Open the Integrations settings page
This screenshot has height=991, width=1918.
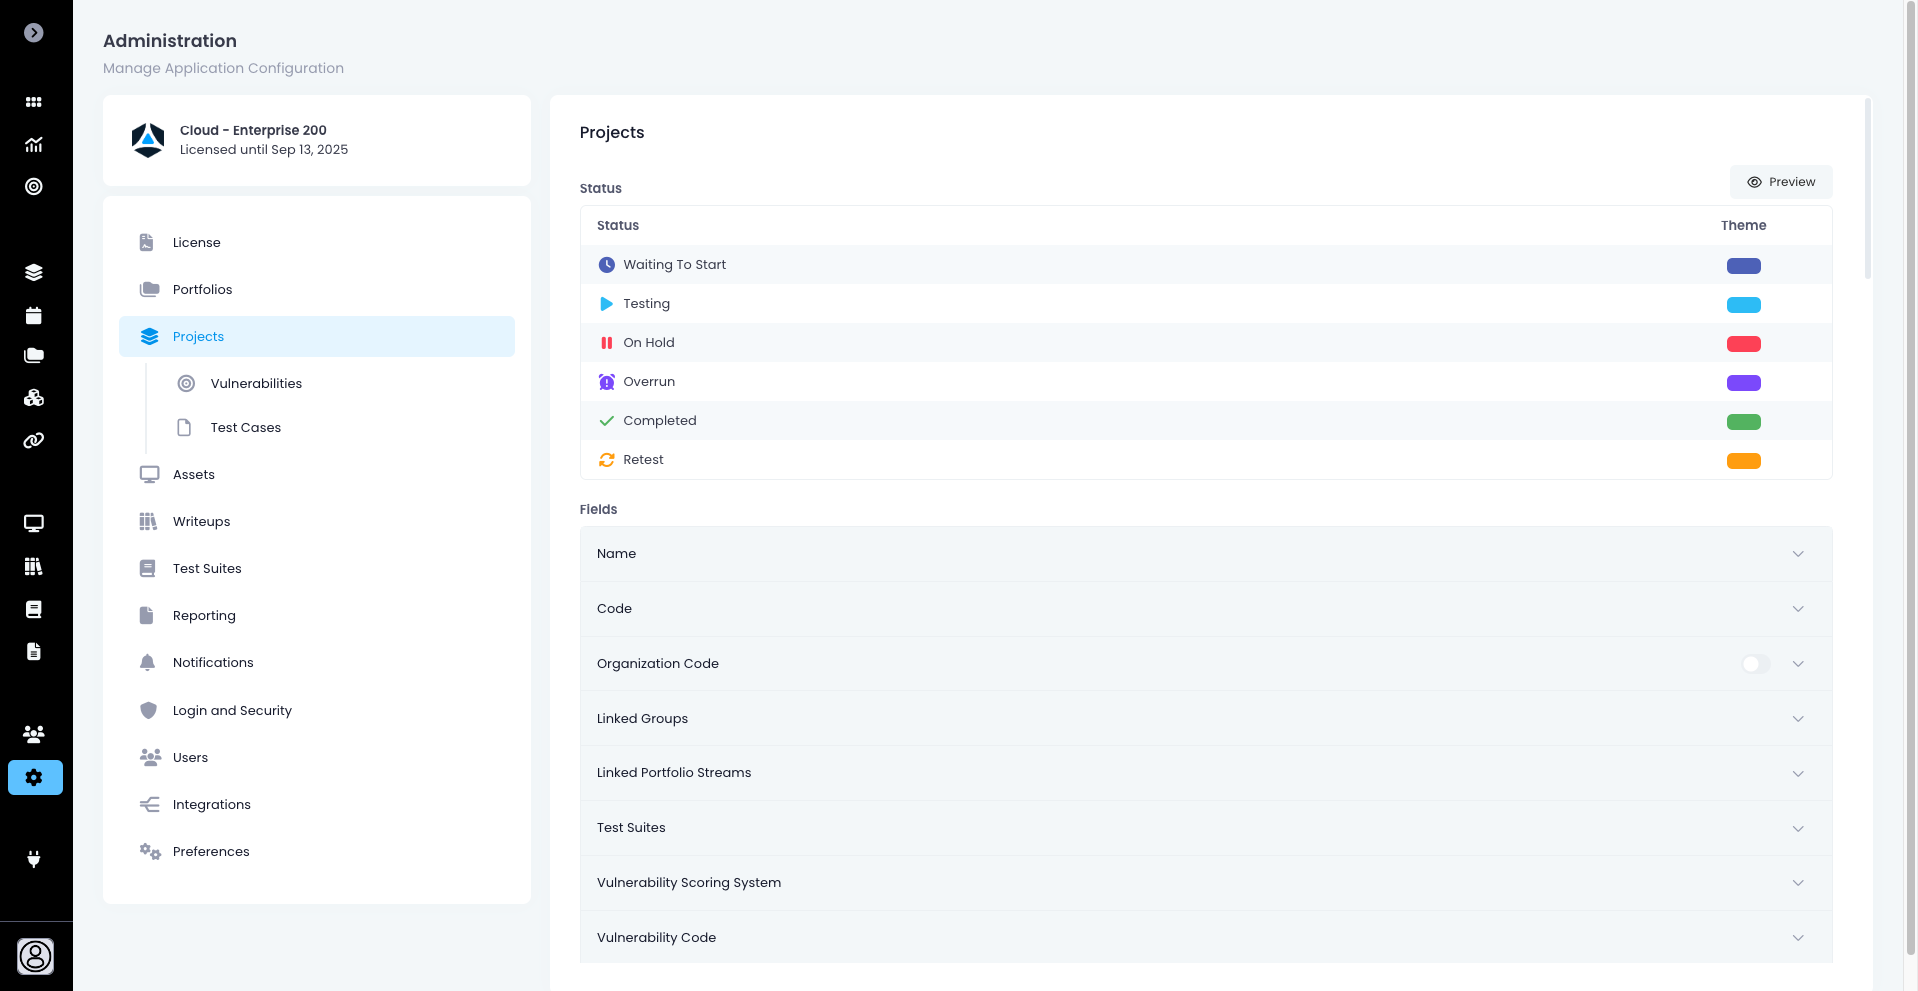(x=211, y=805)
